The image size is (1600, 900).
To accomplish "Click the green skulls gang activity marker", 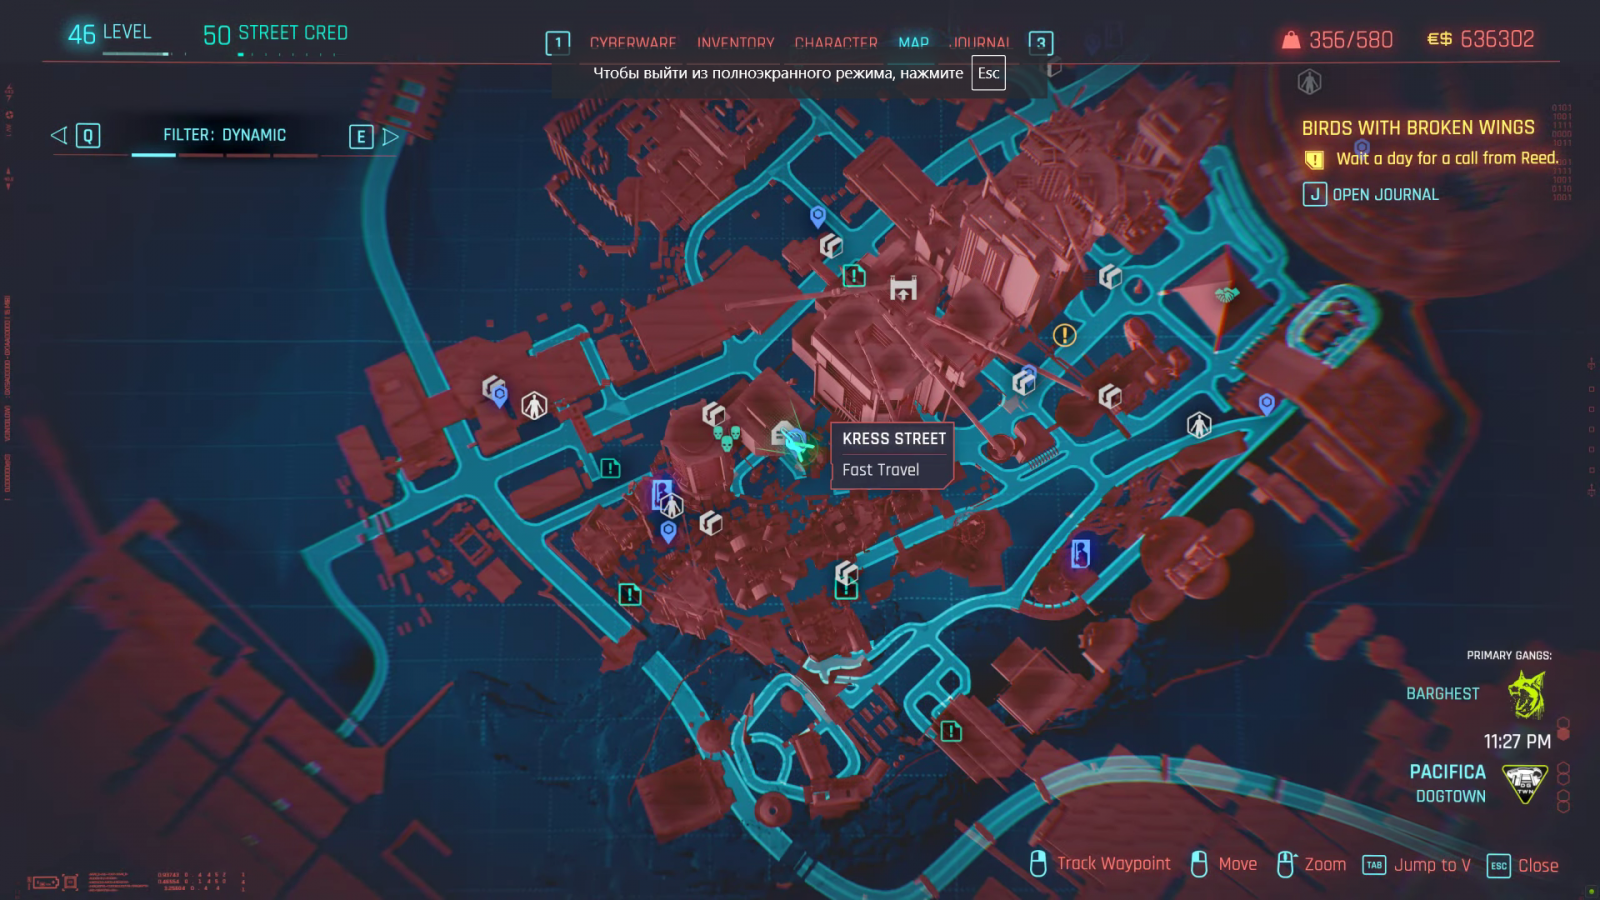I will (x=727, y=437).
